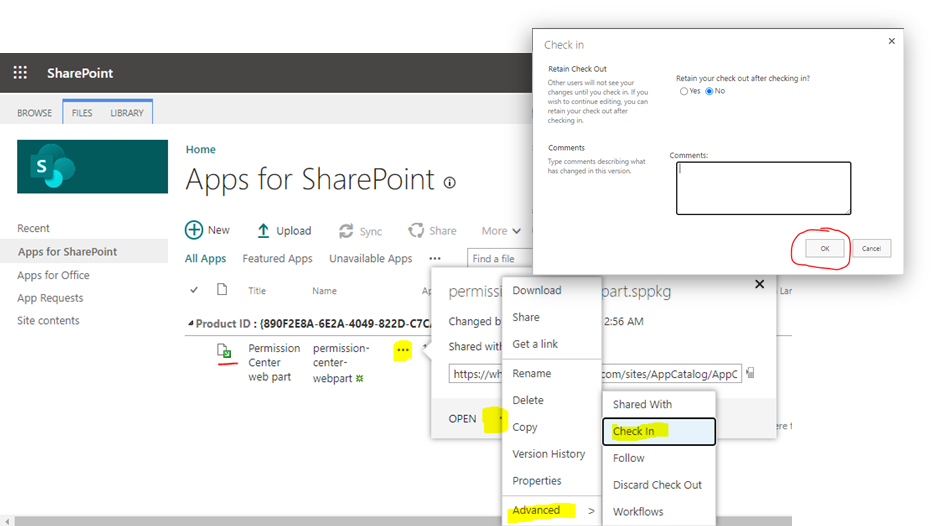Click the SharePoint site logo
938x526 pixels.
[93, 166]
